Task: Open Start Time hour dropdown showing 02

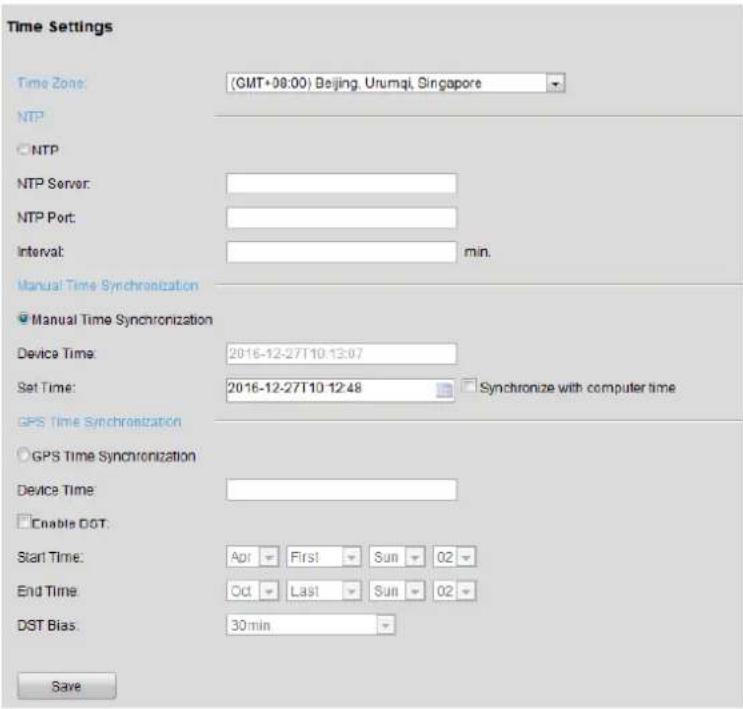Action: 454,557
